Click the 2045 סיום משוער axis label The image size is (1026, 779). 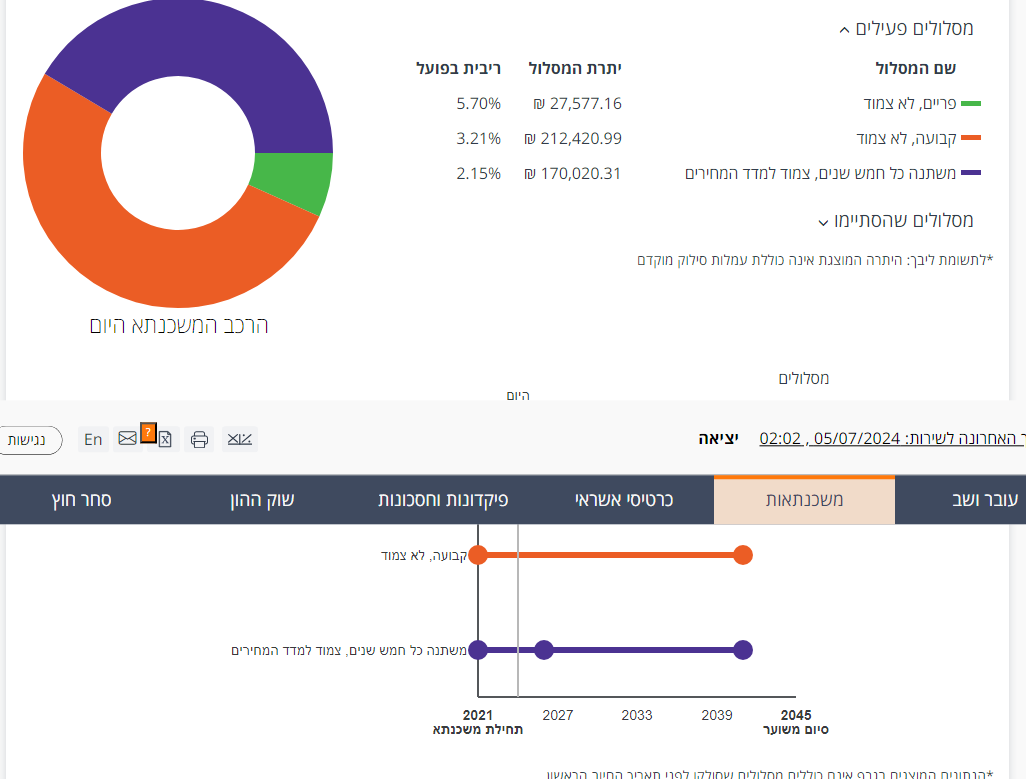[x=796, y=722]
